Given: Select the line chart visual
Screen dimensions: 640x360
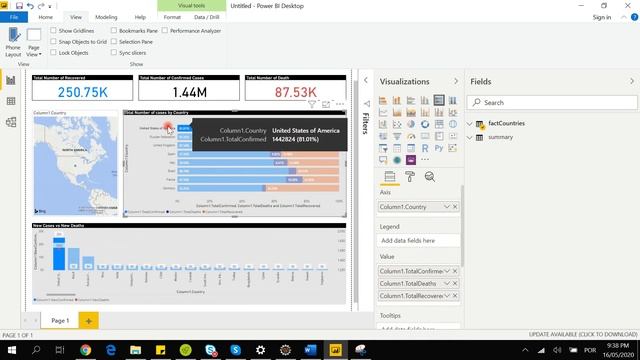Looking at the screenshot, I should pos(383,112).
